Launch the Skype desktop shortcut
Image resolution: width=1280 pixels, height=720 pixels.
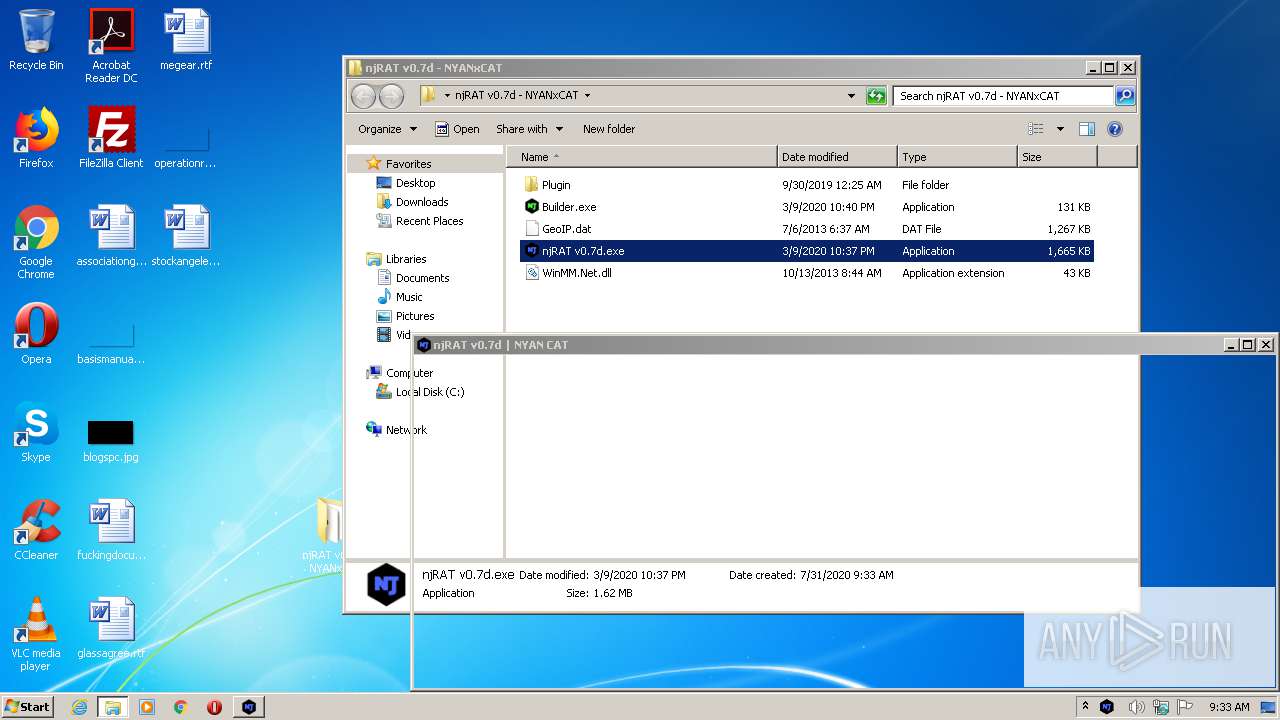coord(36,432)
